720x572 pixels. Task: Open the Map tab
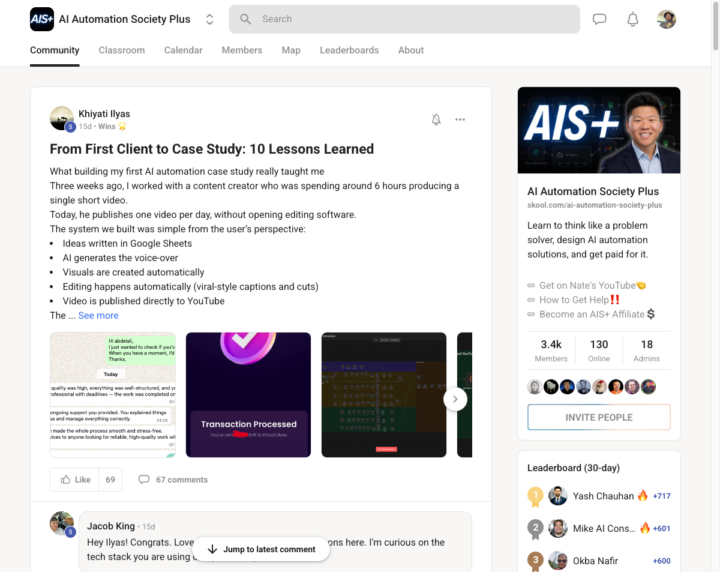click(x=291, y=50)
